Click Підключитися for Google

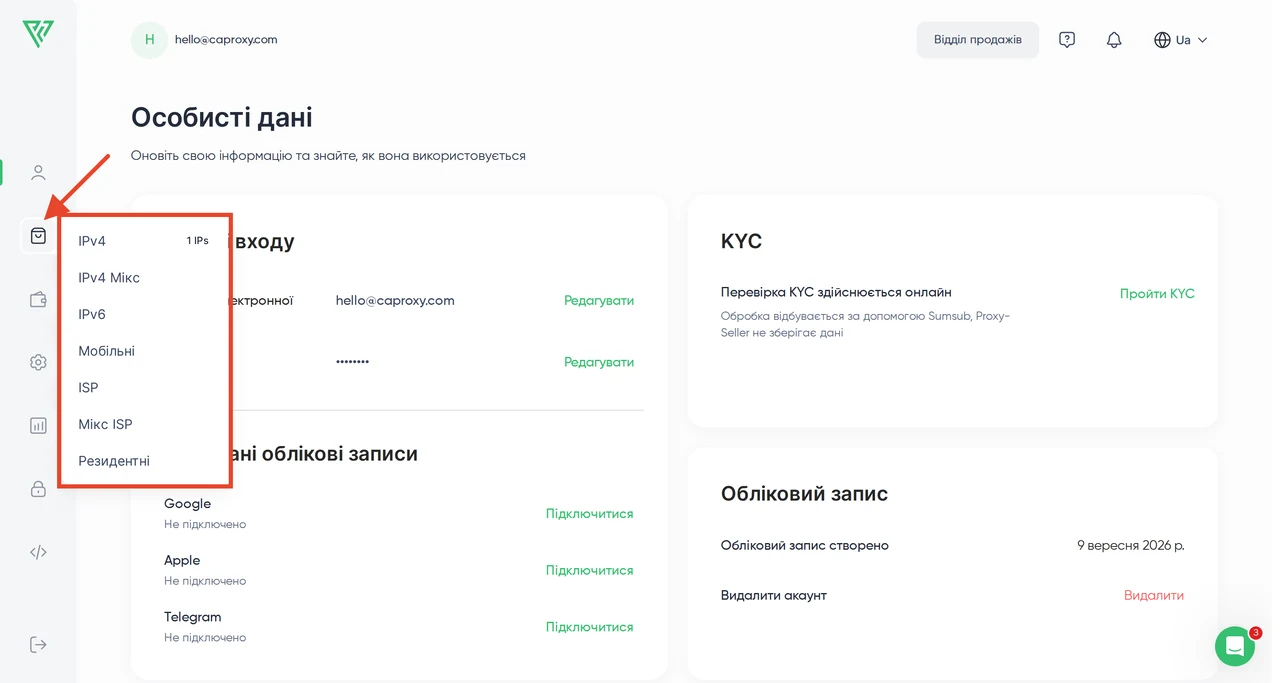click(589, 513)
